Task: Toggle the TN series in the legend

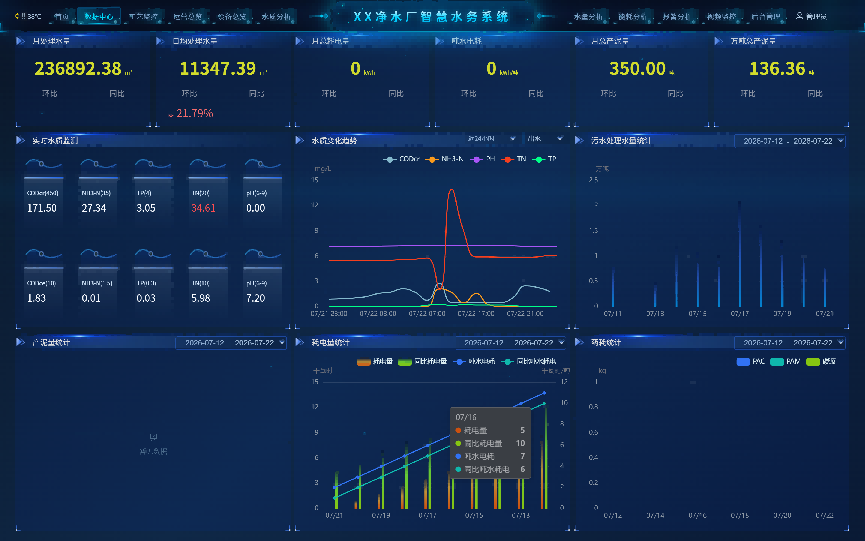Action: point(513,159)
